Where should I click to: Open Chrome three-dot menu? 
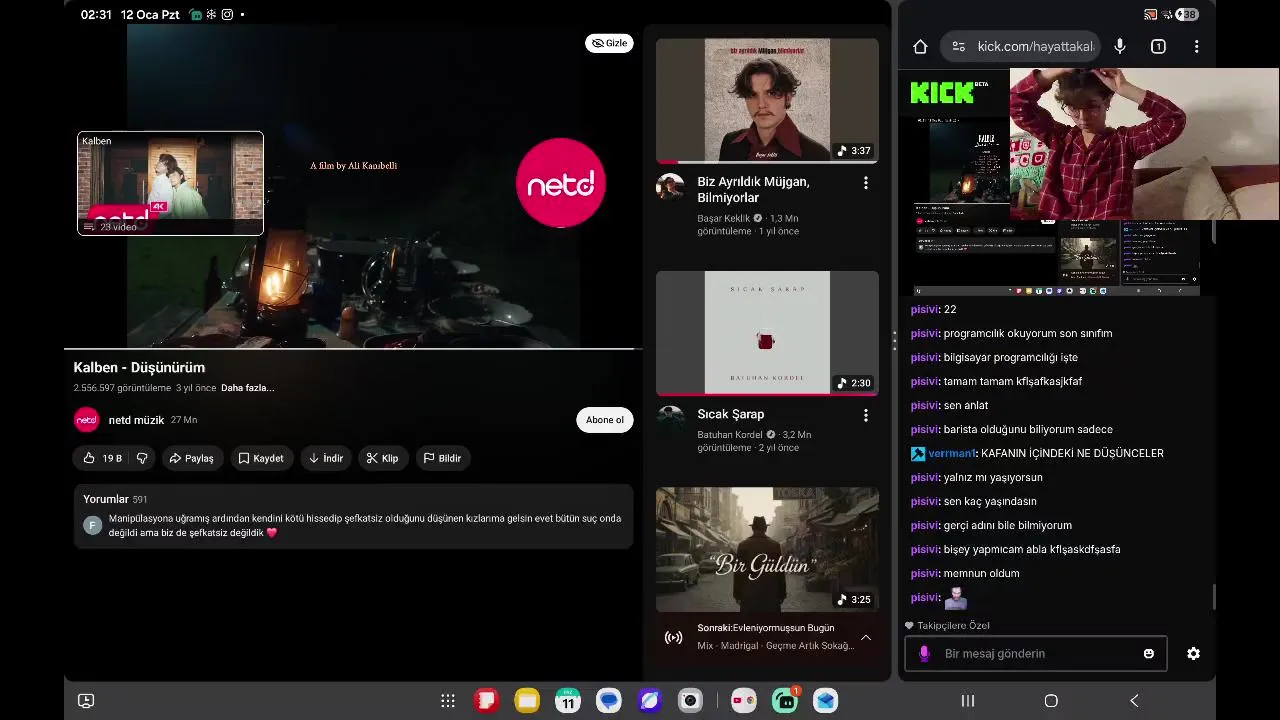(1196, 46)
